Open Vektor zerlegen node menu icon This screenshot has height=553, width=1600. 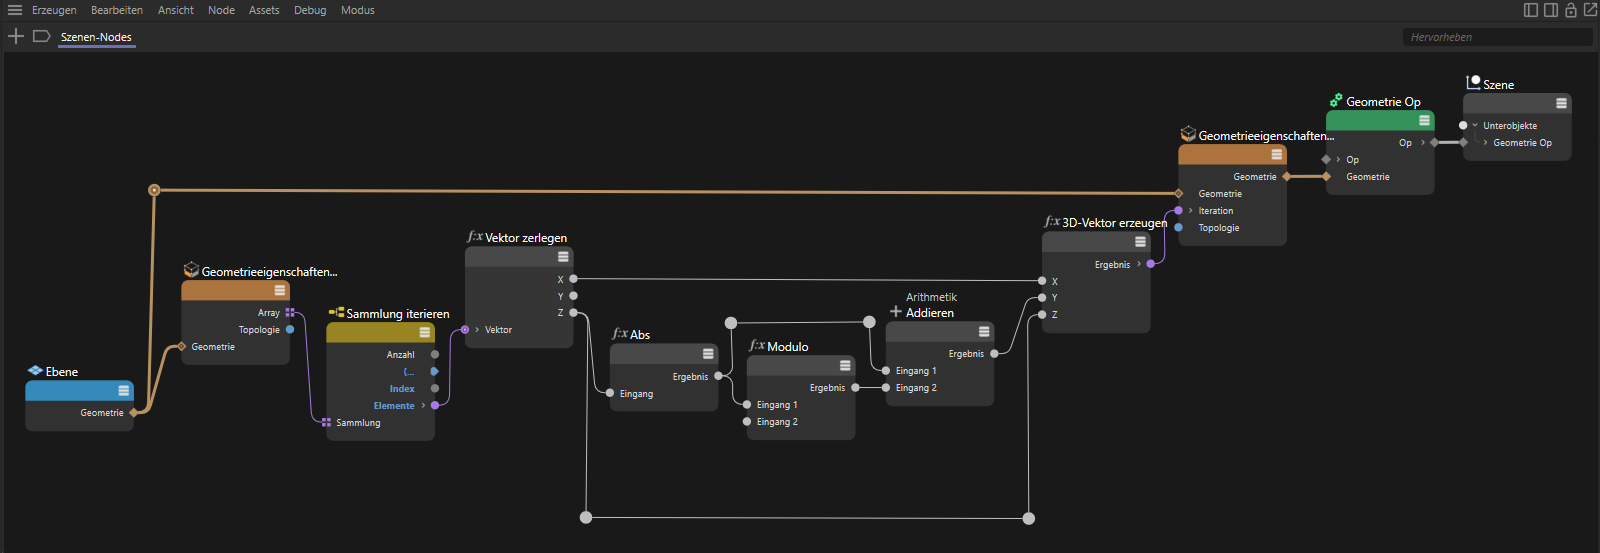click(563, 257)
